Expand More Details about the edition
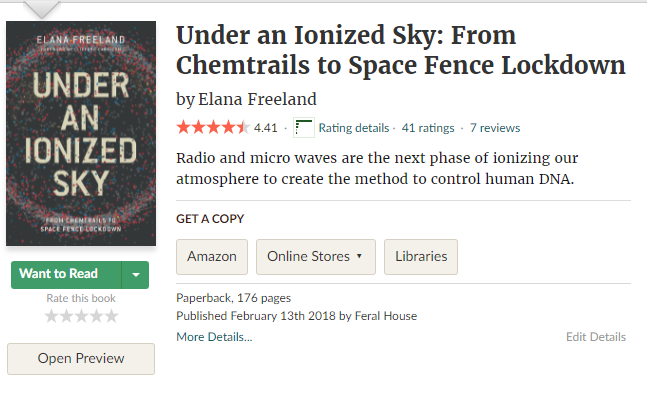The width and height of the screenshot is (647, 393). click(214, 337)
